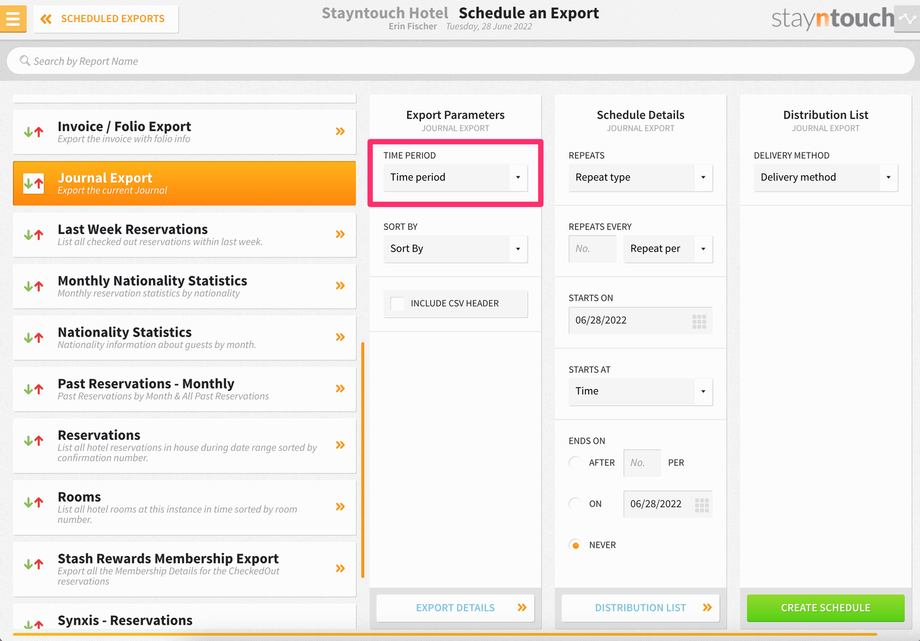Click the Starts On date field
920x641 pixels.
[x=641, y=320]
